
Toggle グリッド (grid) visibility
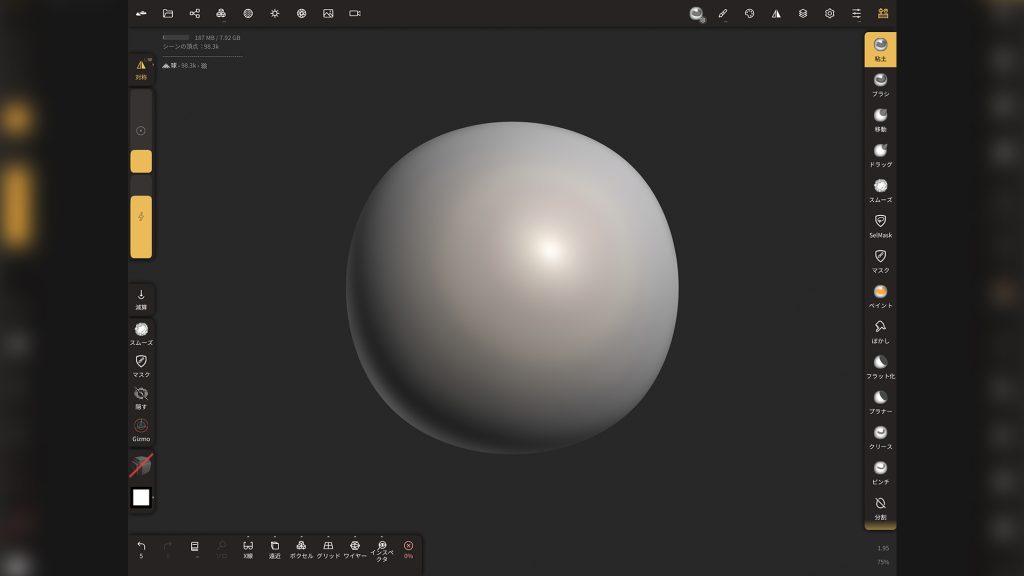[x=328, y=549]
